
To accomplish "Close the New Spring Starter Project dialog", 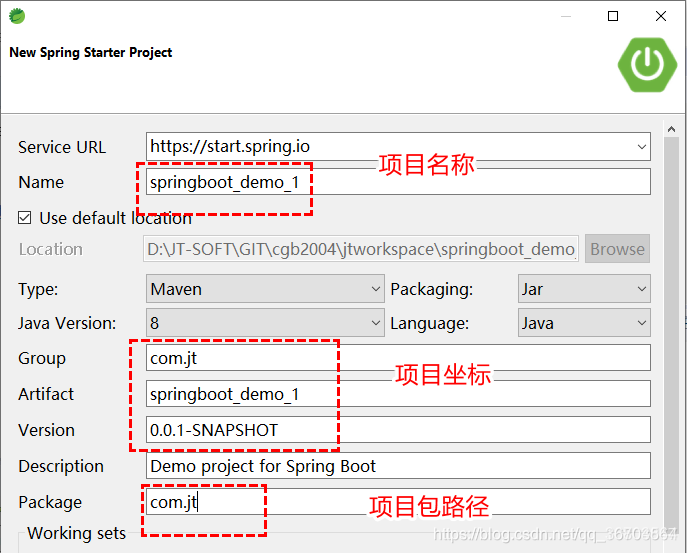I will [661, 16].
